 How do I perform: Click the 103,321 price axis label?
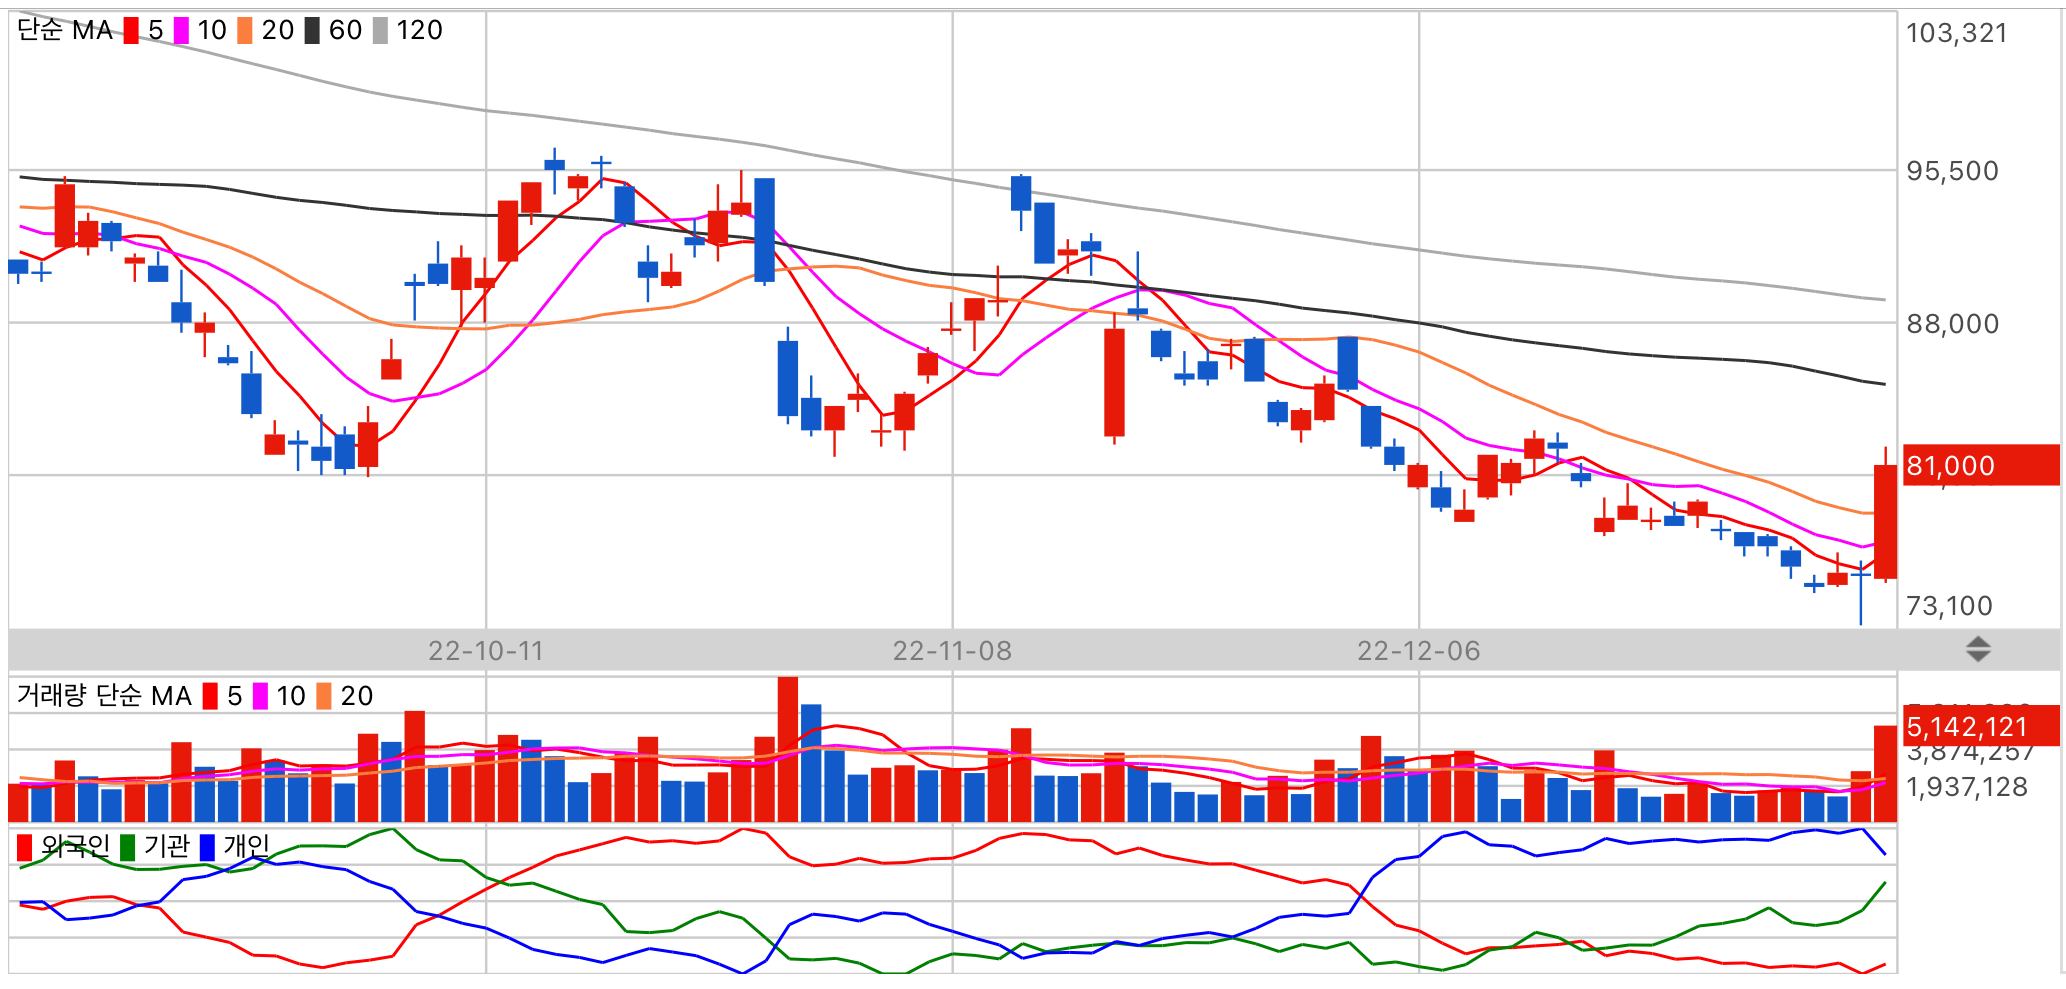pos(1956,33)
